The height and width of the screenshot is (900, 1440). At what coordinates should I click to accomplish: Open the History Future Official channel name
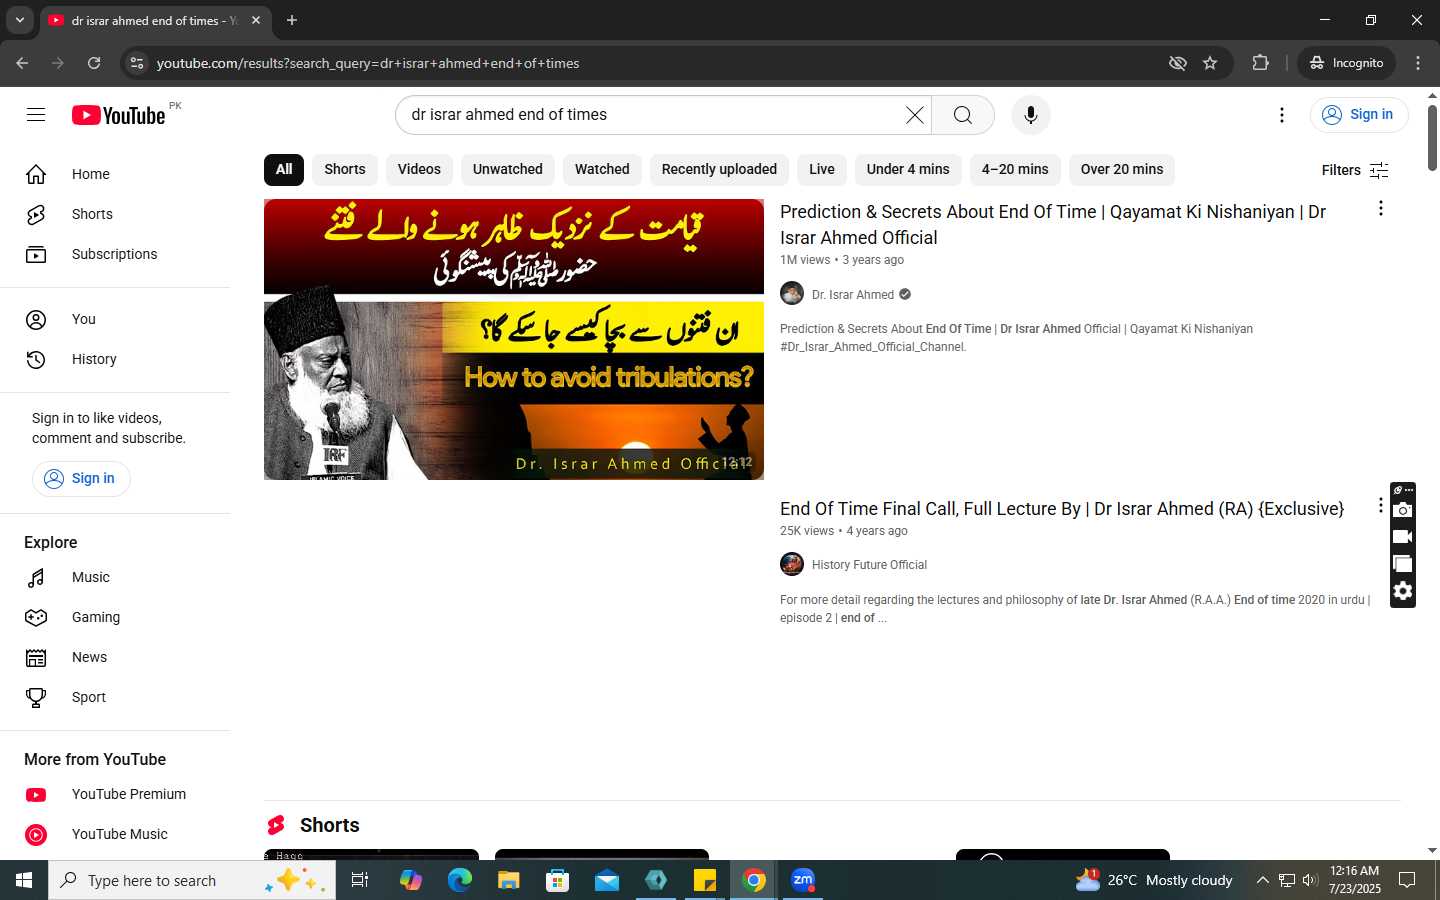click(x=869, y=565)
